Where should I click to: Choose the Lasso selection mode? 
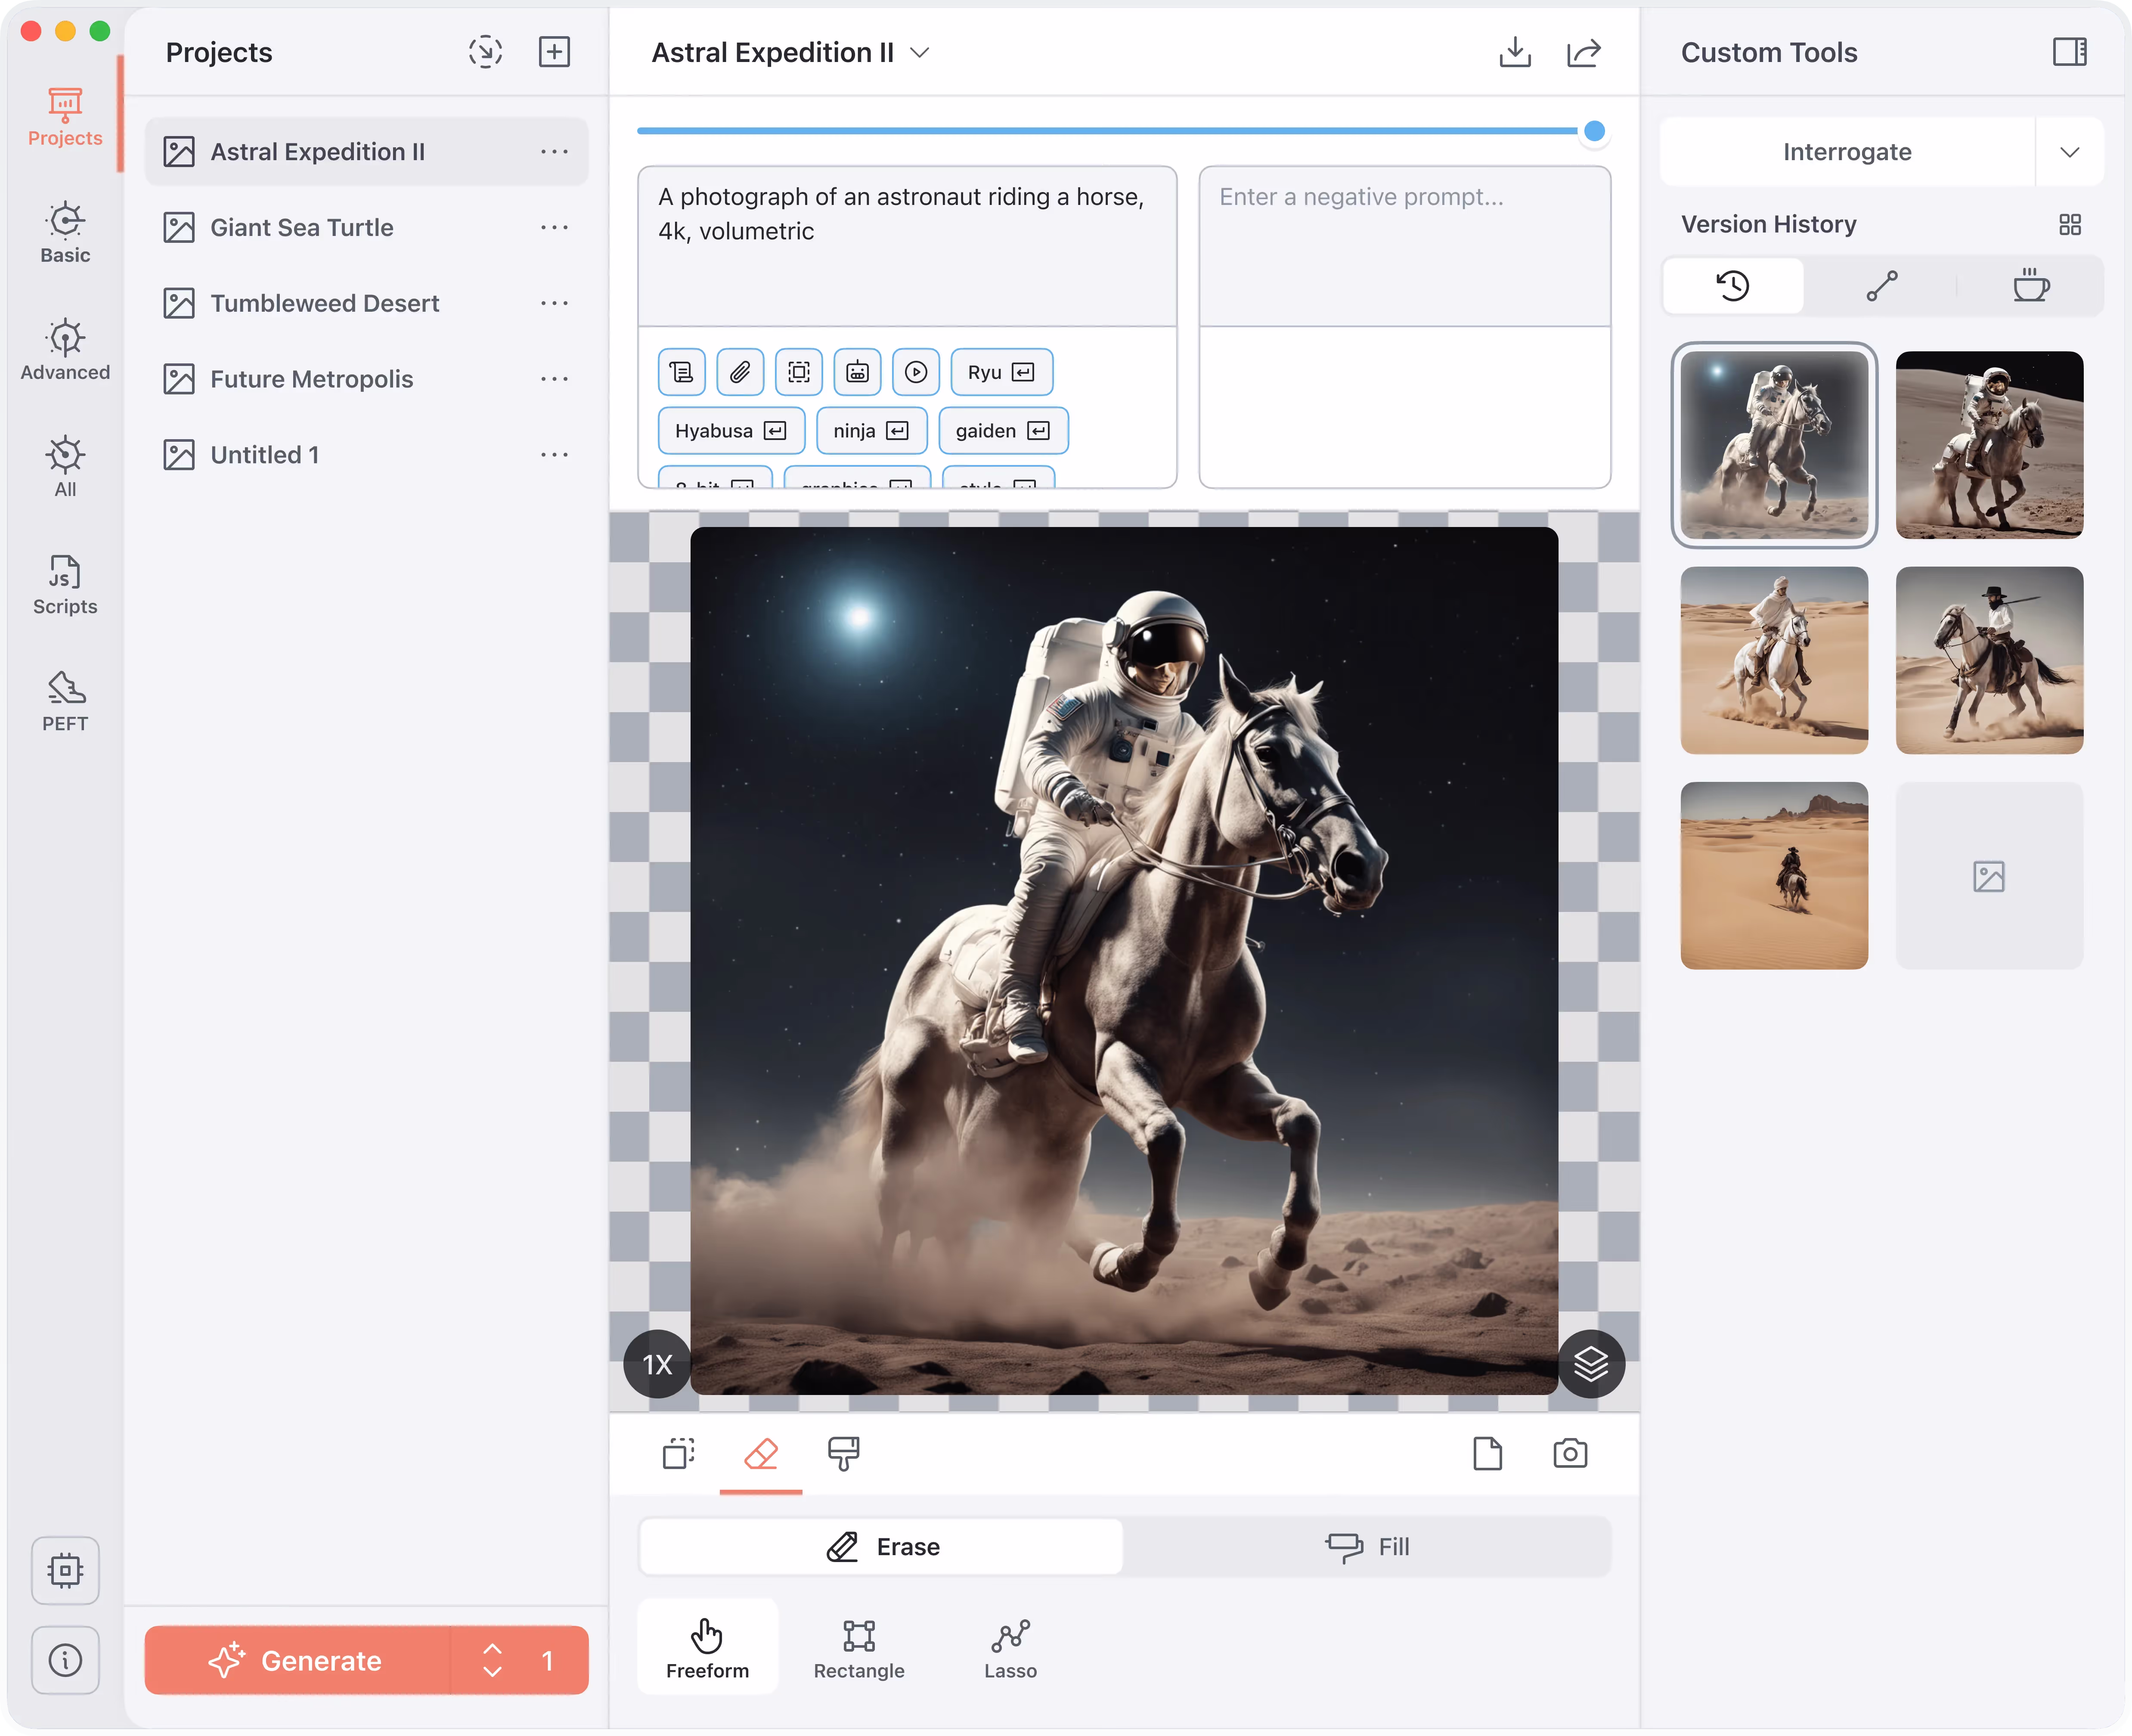pyautogui.click(x=1010, y=1649)
